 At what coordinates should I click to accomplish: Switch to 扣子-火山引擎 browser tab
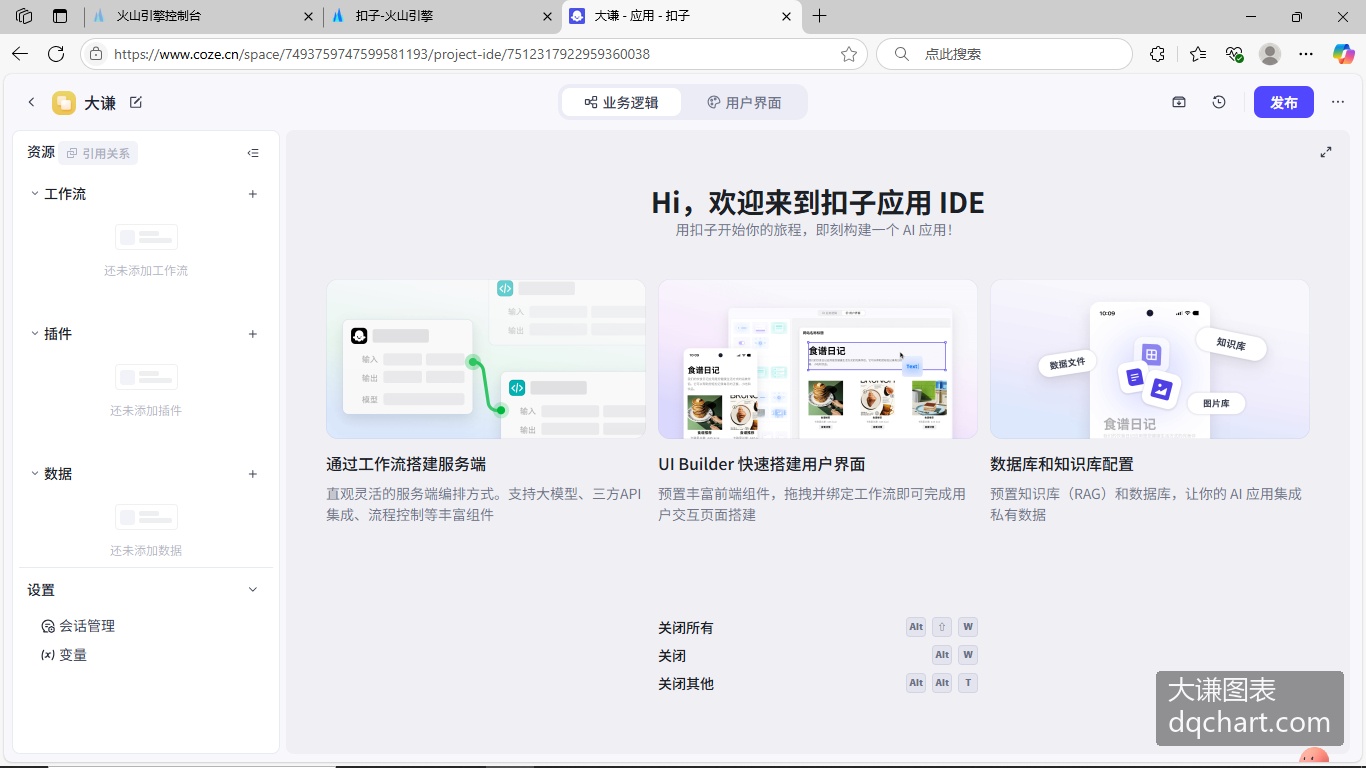(440, 16)
